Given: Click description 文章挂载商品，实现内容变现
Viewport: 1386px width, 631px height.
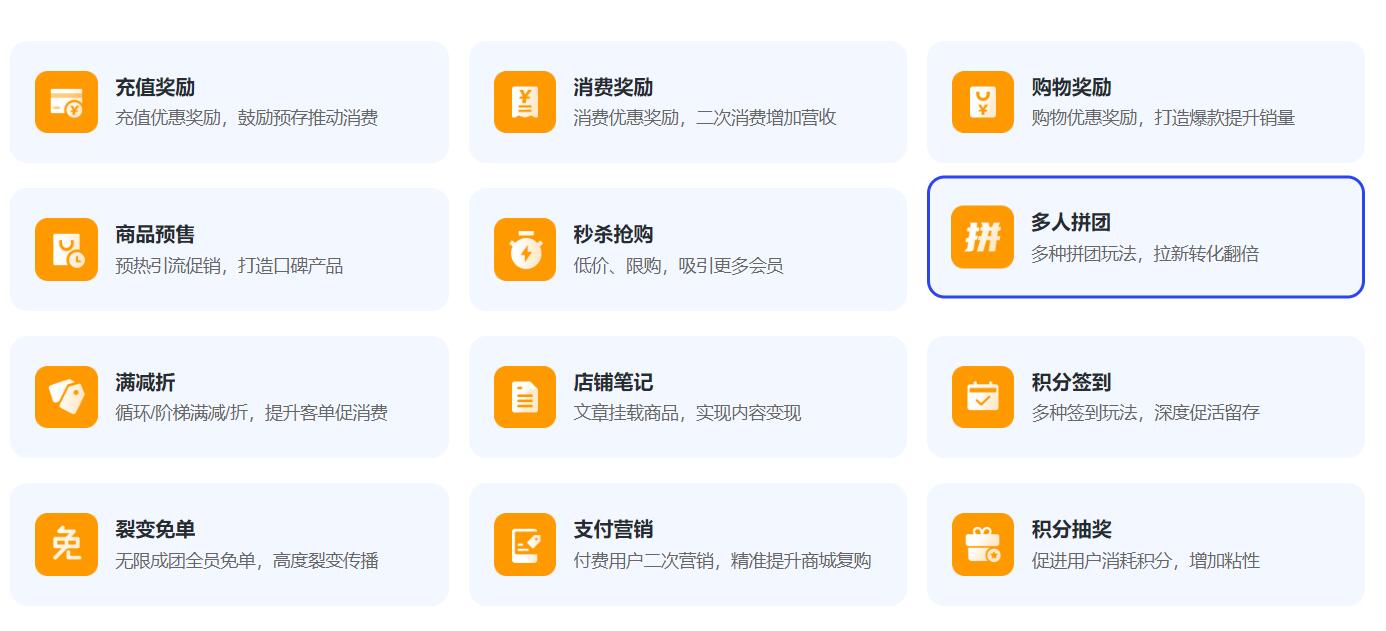Looking at the screenshot, I should tap(687, 413).
